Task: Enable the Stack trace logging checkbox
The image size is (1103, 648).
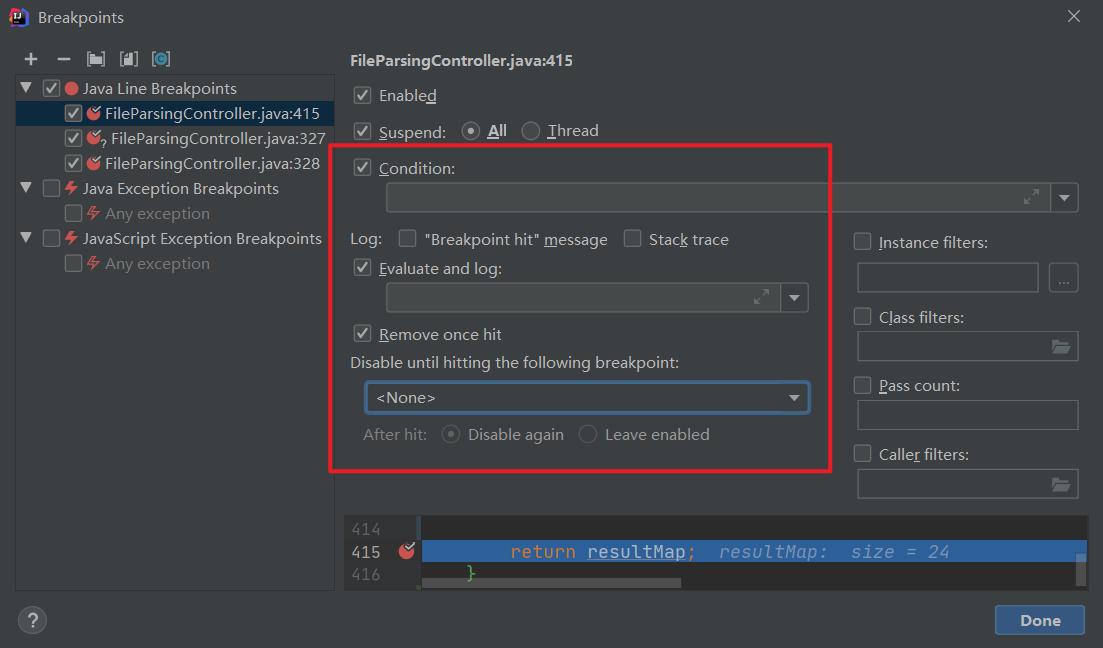Action: (x=632, y=239)
